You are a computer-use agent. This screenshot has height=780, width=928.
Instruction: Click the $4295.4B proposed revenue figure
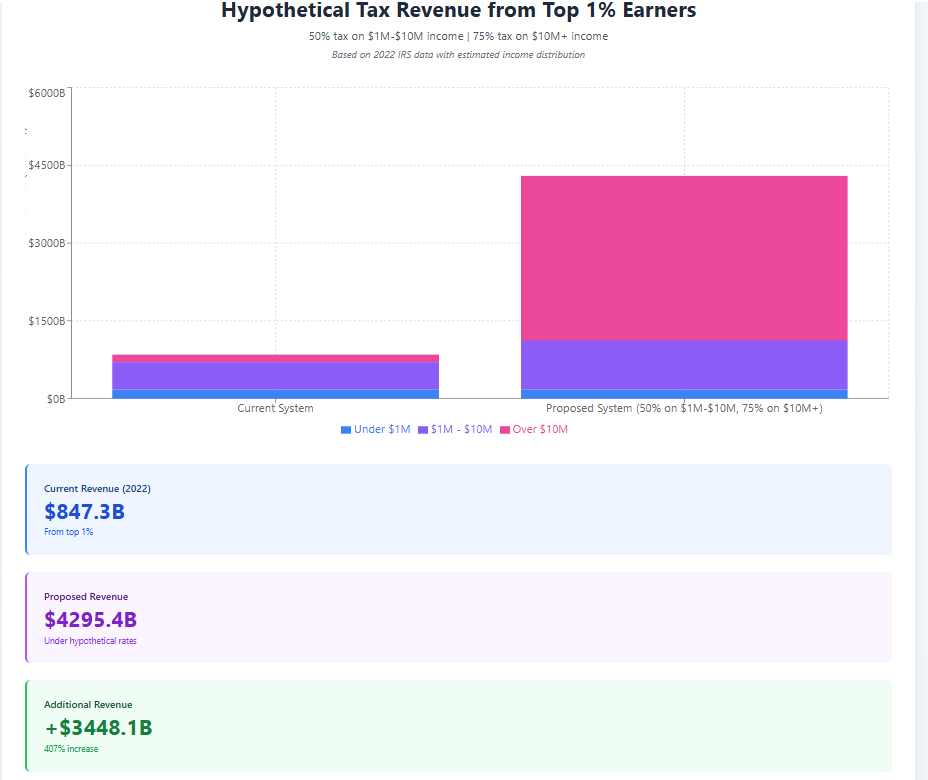point(90,620)
